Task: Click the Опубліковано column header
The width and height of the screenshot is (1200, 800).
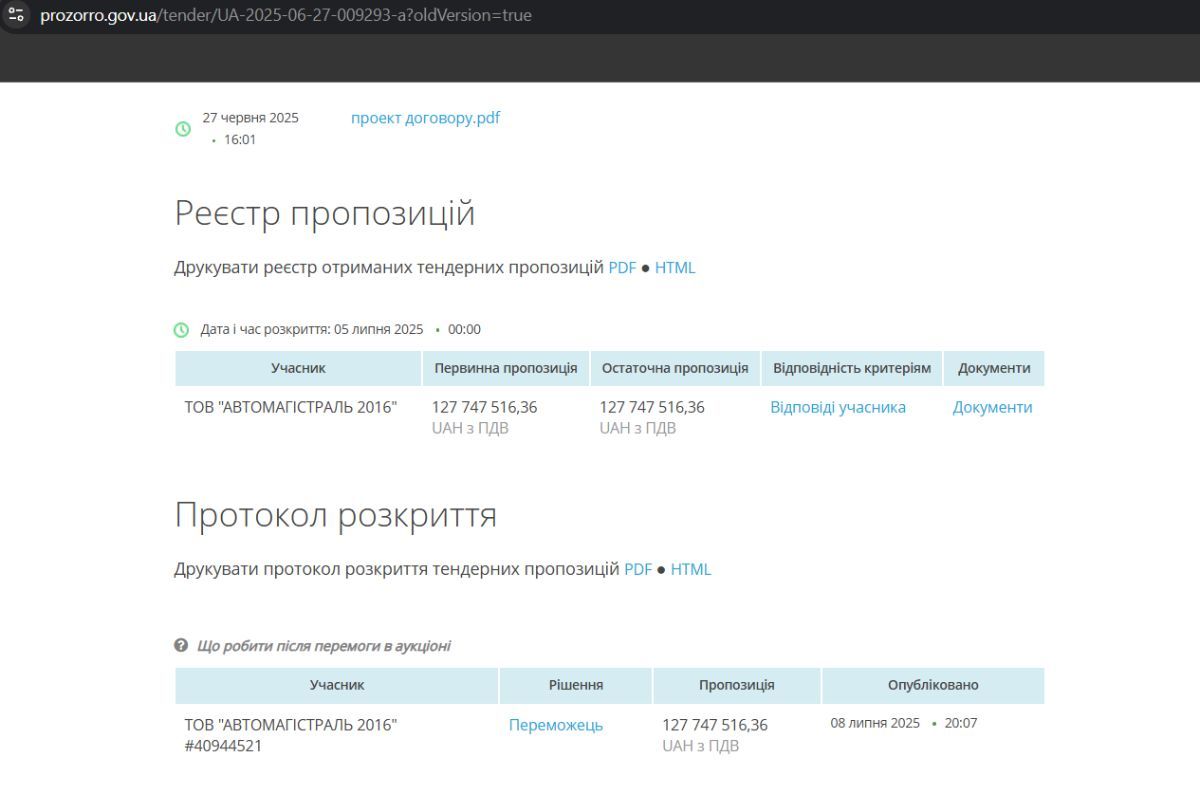Action: click(932, 685)
